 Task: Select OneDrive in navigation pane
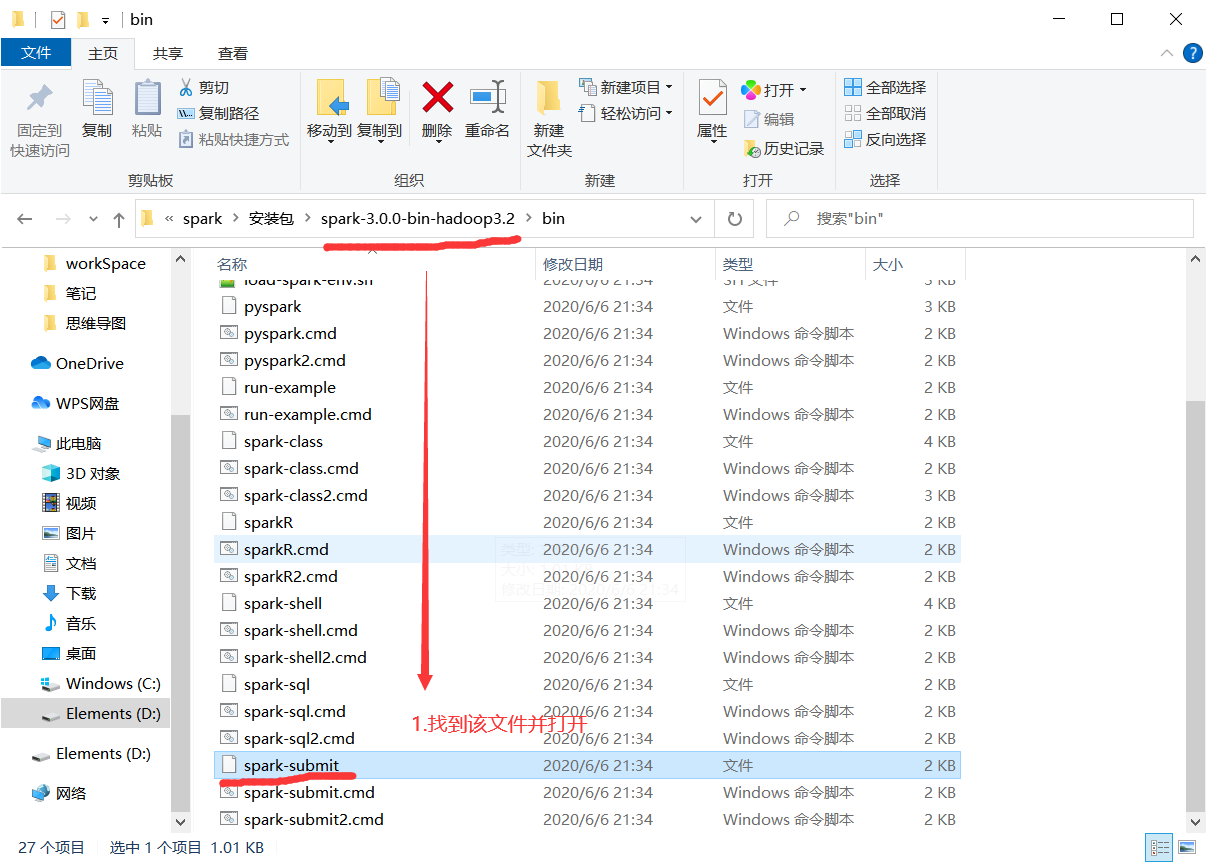pyautogui.click(x=78, y=364)
